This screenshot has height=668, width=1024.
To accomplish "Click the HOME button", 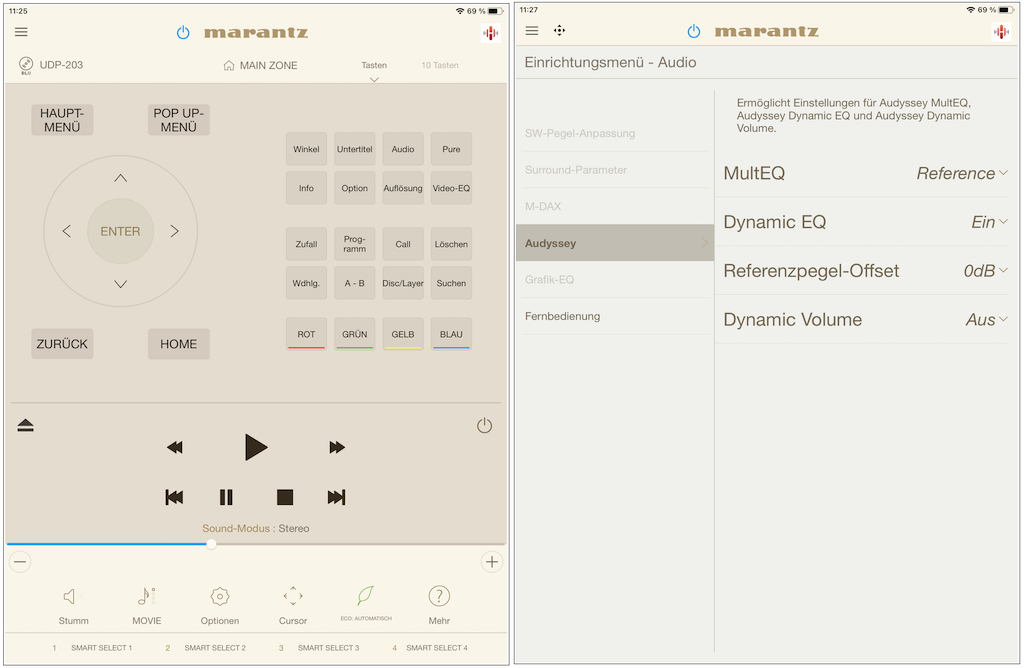I will (x=178, y=344).
